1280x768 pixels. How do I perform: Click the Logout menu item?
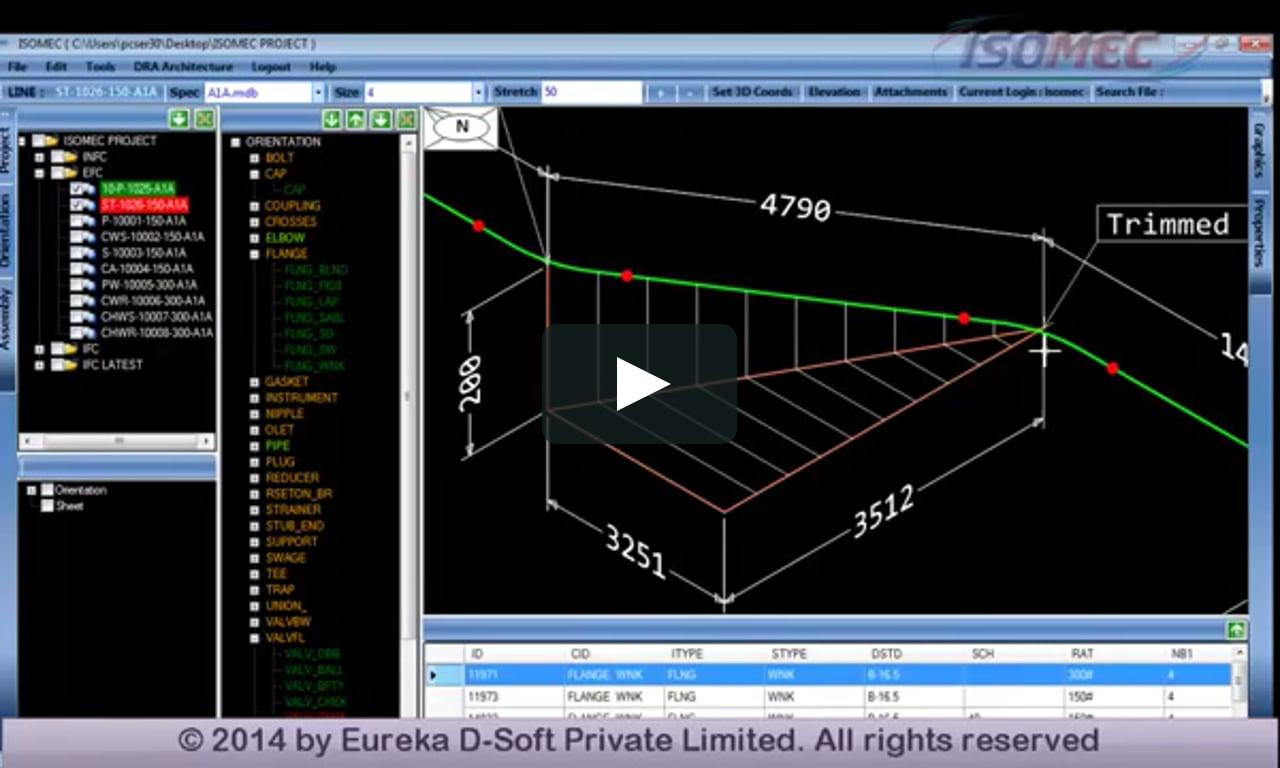pyautogui.click(x=271, y=67)
